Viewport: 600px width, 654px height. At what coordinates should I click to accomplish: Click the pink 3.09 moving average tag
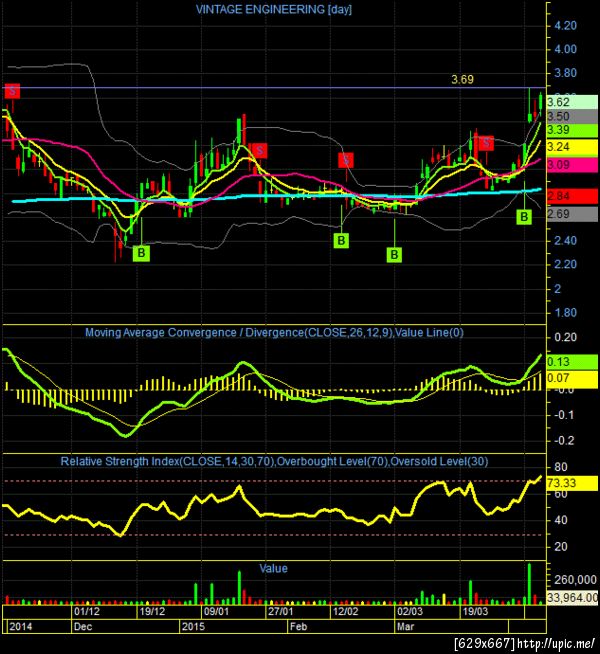point(572,165)
